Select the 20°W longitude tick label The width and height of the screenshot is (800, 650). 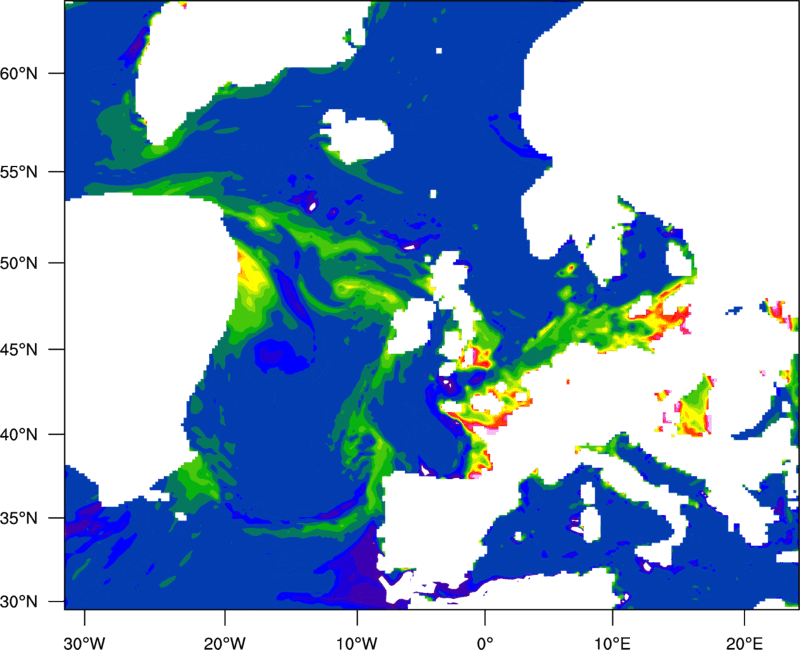click(224, 631)
